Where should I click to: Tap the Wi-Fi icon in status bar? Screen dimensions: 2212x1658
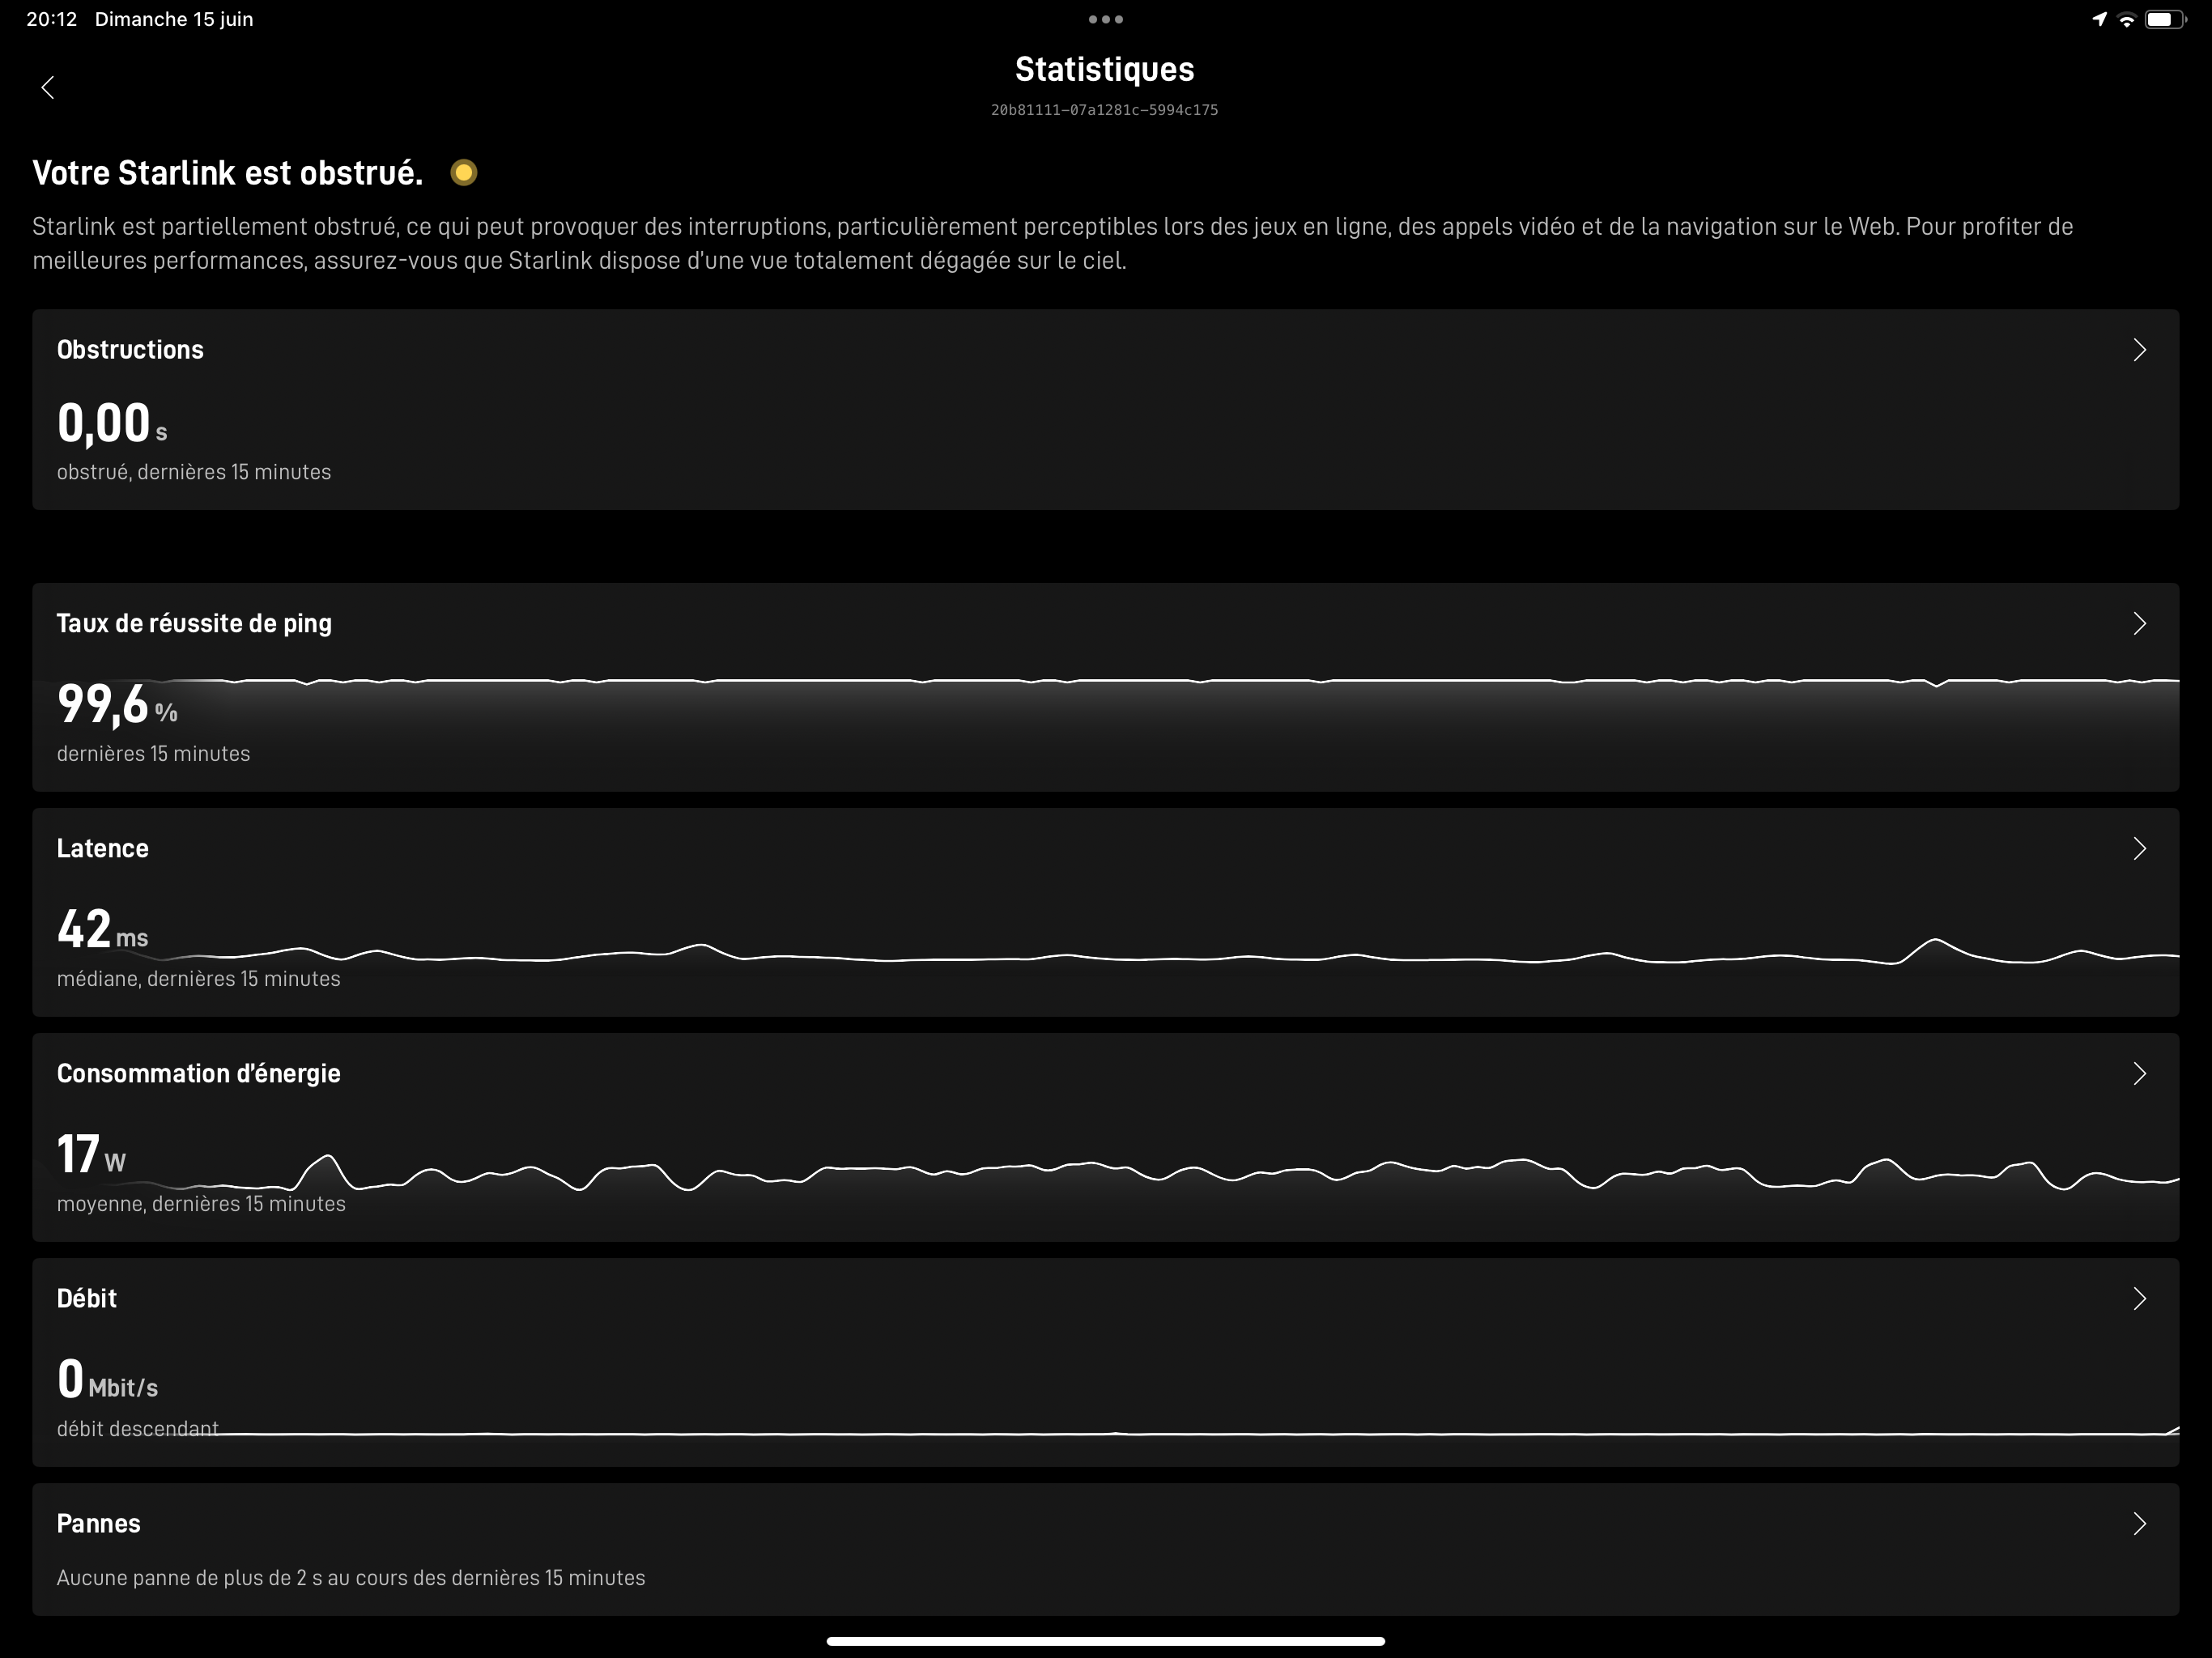(x=2126, y=19)
